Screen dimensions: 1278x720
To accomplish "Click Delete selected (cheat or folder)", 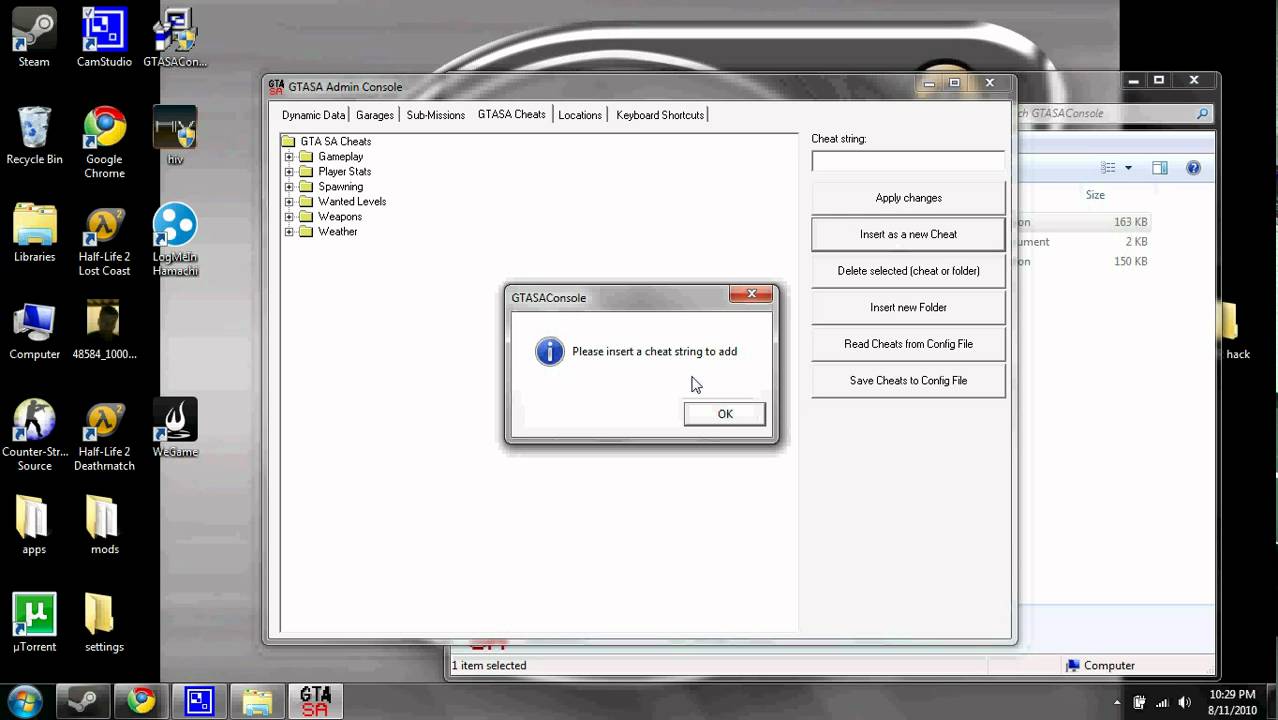I will [908, 271].
